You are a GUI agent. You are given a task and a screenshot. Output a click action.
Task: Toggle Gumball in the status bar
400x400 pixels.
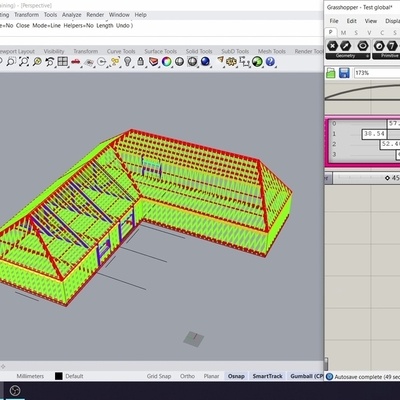tap(306, 376)
